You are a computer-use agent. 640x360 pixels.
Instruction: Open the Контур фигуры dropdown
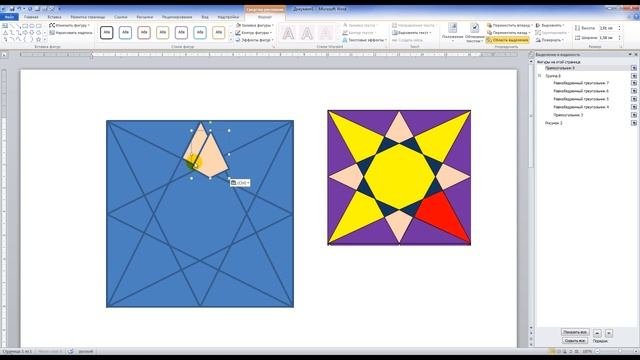click(254, 33)
